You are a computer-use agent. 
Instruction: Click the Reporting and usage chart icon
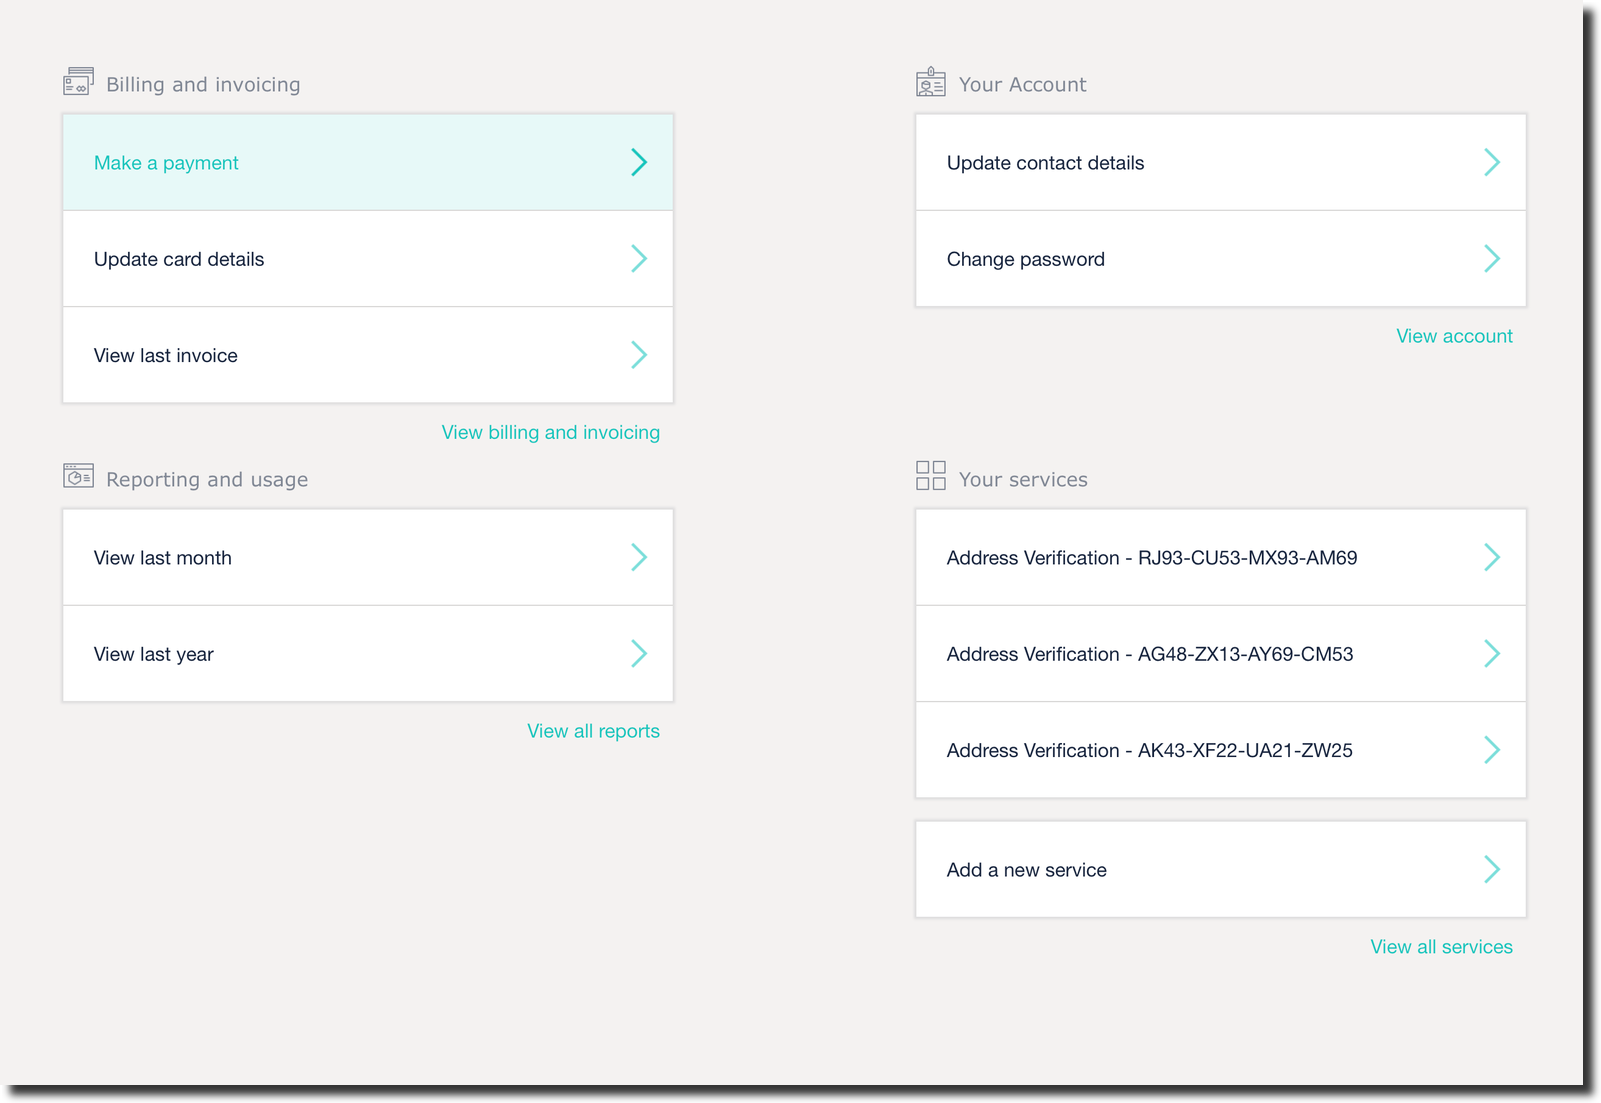78,476
